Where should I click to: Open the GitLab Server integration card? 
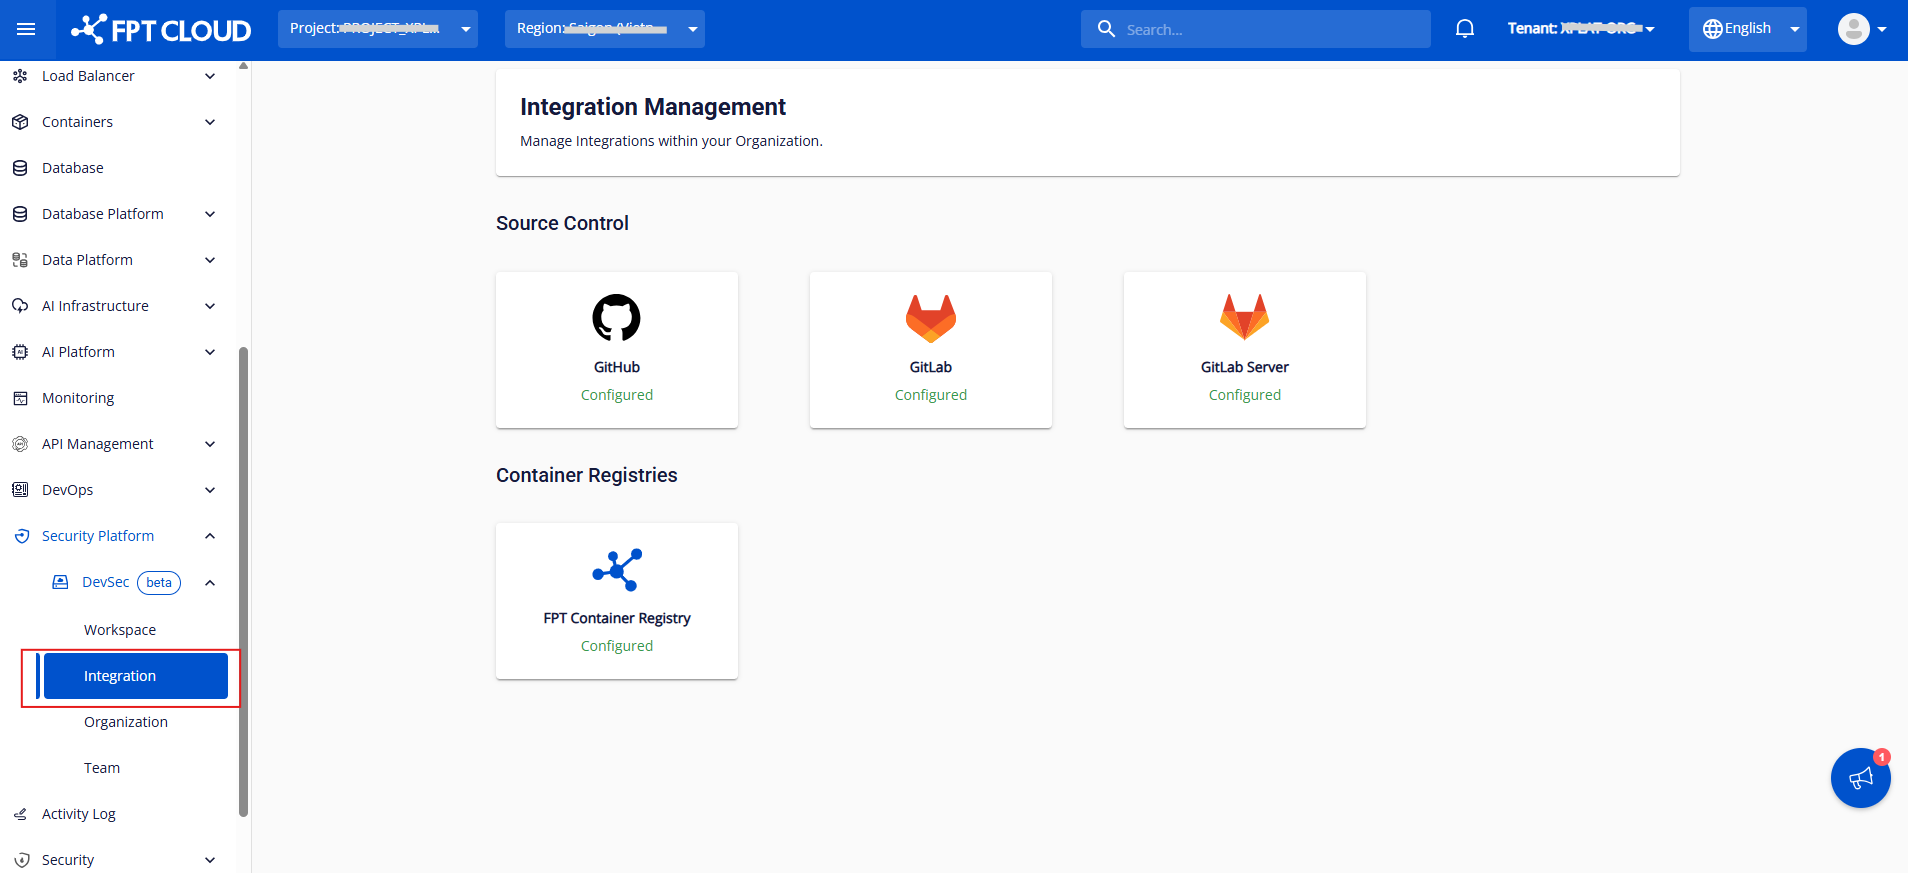point(1245,350)
